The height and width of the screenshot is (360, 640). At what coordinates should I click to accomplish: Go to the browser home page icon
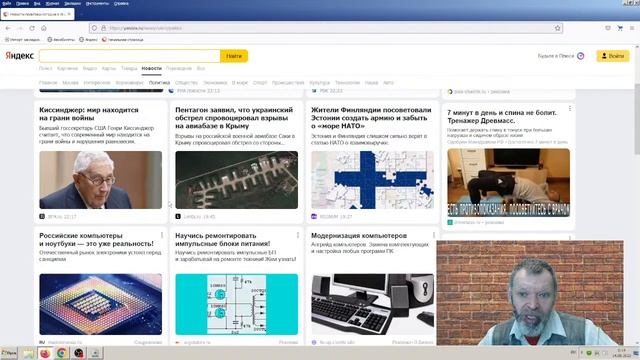click(44, 28)
